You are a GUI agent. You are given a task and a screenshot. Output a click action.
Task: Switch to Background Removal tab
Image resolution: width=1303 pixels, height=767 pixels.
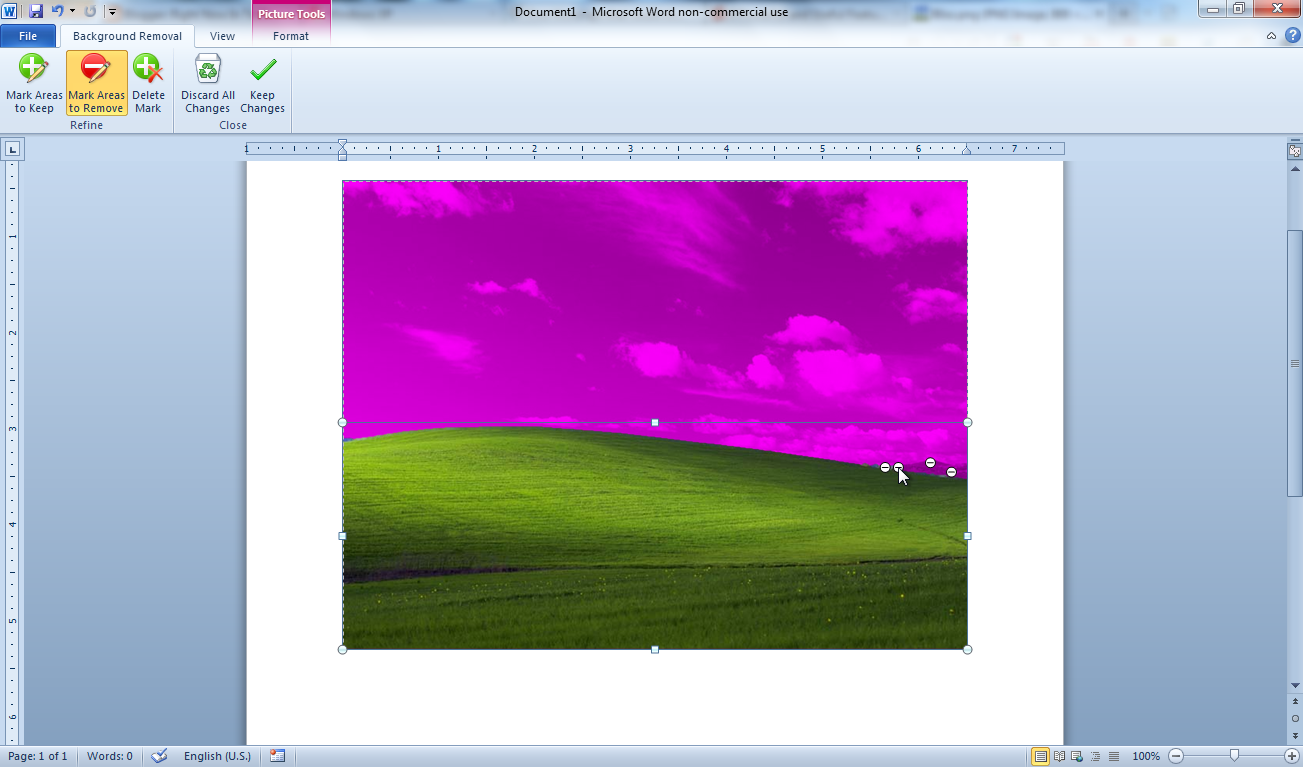[x=127, y=36]
